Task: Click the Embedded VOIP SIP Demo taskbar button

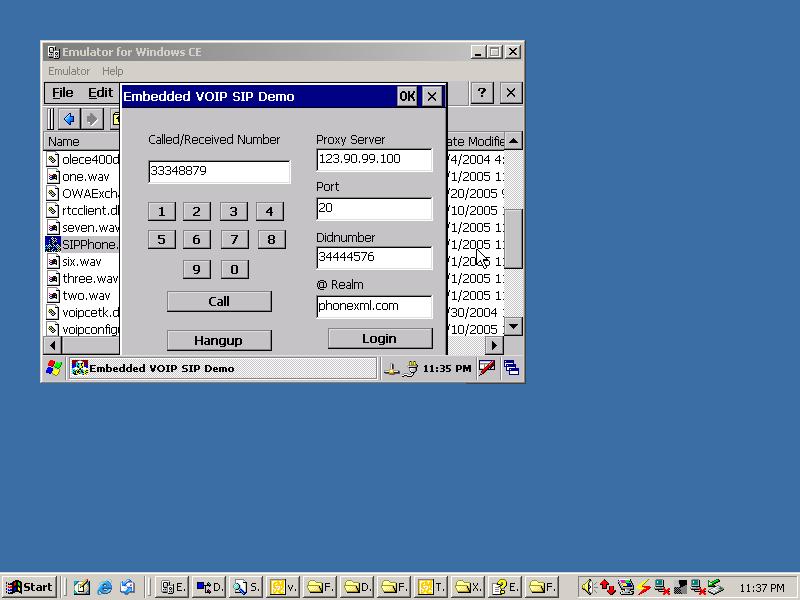Action: [223, 368]
